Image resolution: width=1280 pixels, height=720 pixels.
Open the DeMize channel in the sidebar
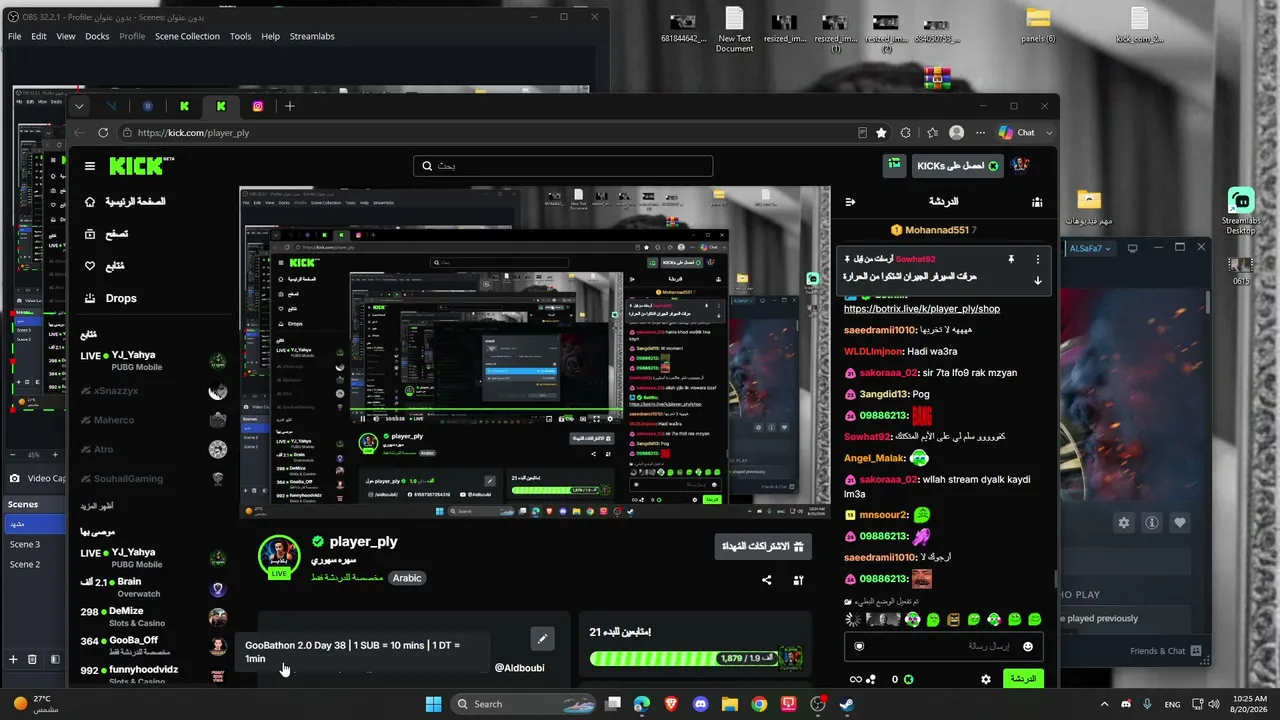154,617
